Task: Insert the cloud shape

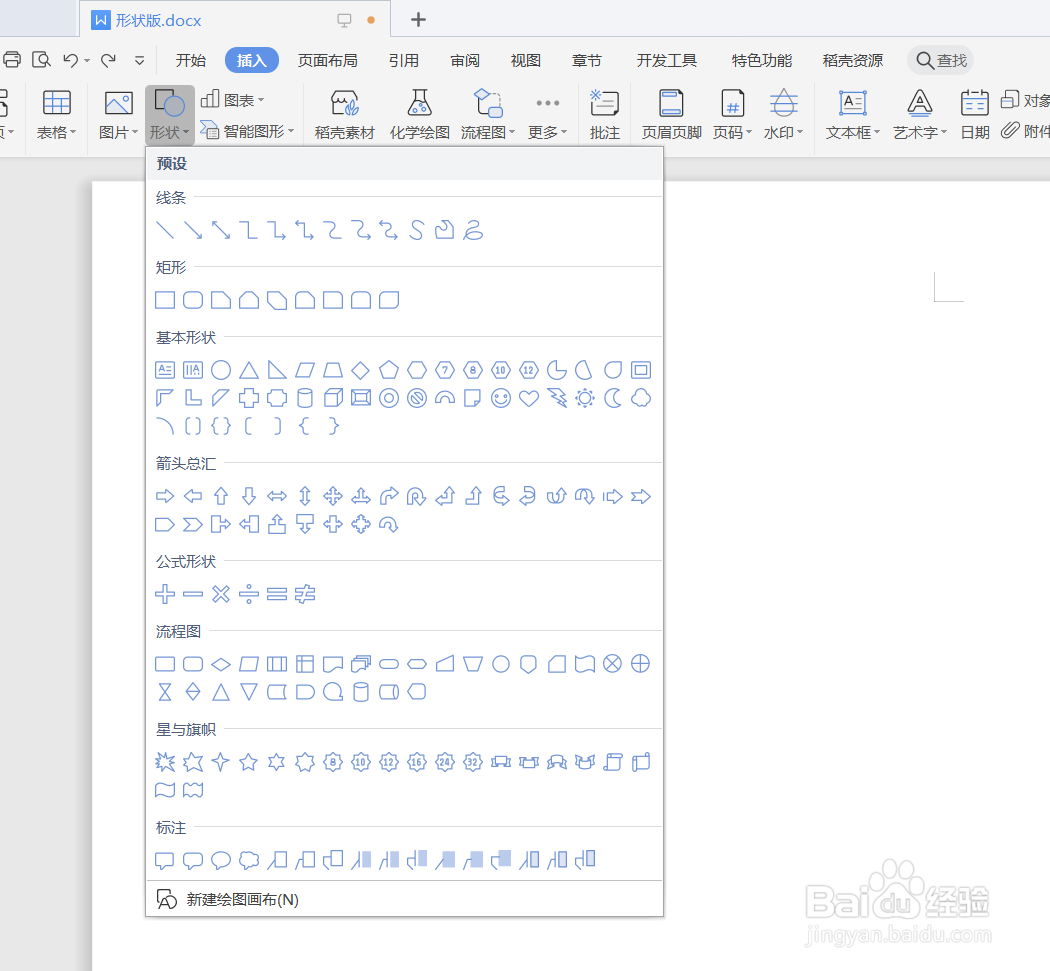Action: [641, 398]
